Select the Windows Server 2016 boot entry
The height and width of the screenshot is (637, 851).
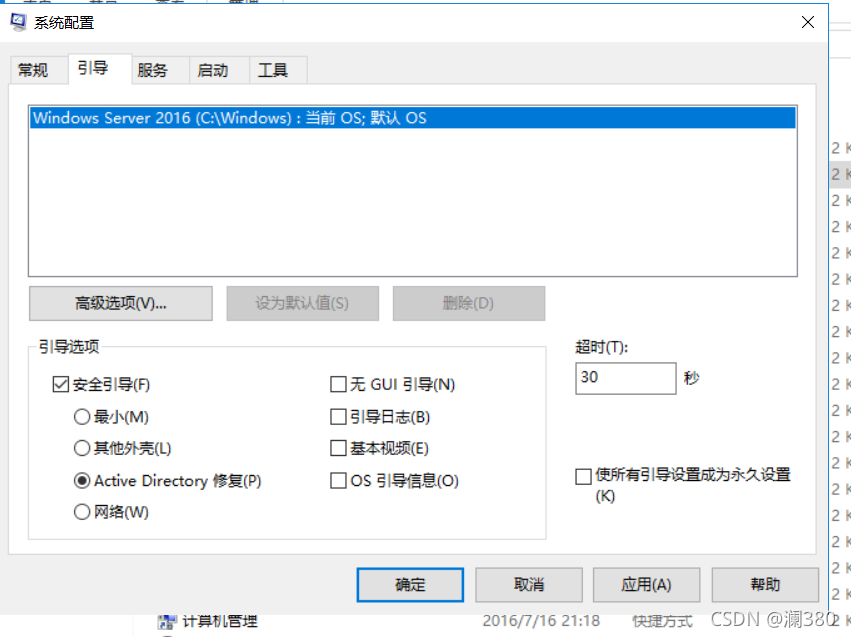tap(413, 118)
